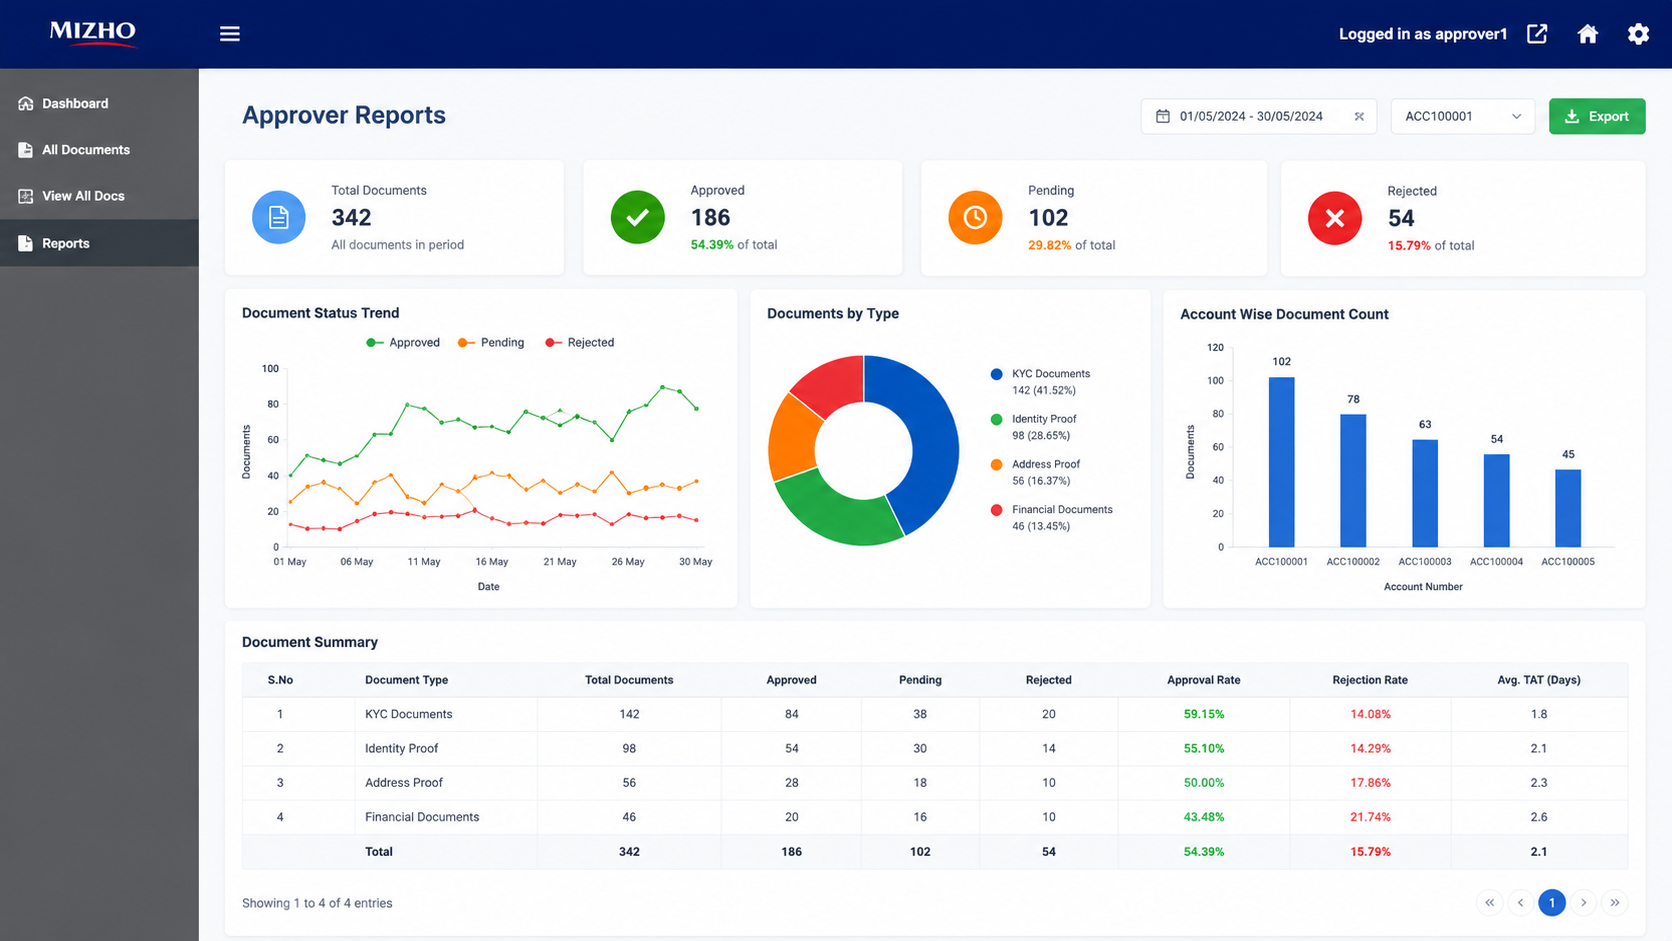The width and height of the screenshot is (1672, 941).
Task: Click the date range input field
Action: (x=1258, y=116)
